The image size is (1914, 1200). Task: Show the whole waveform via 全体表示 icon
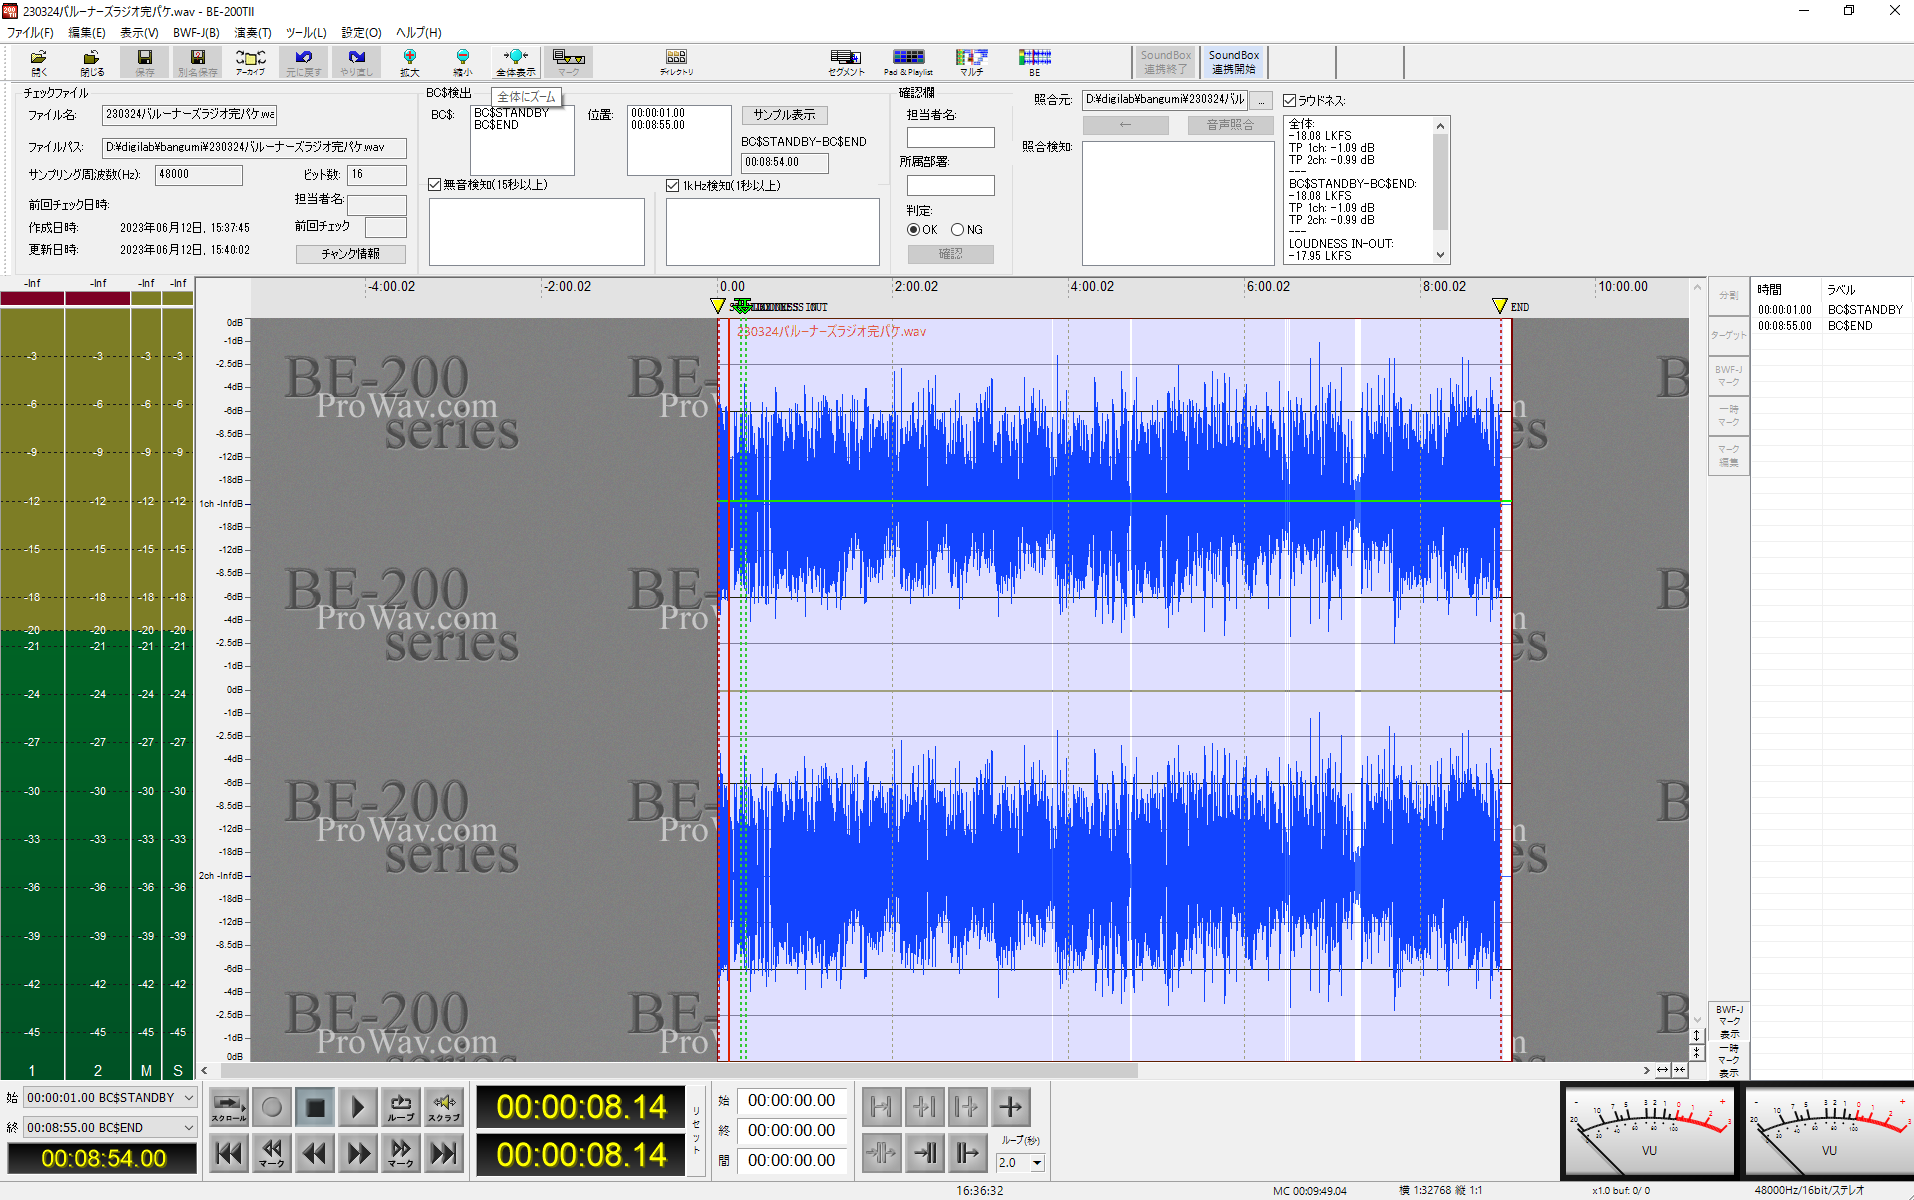coord(516,62)
